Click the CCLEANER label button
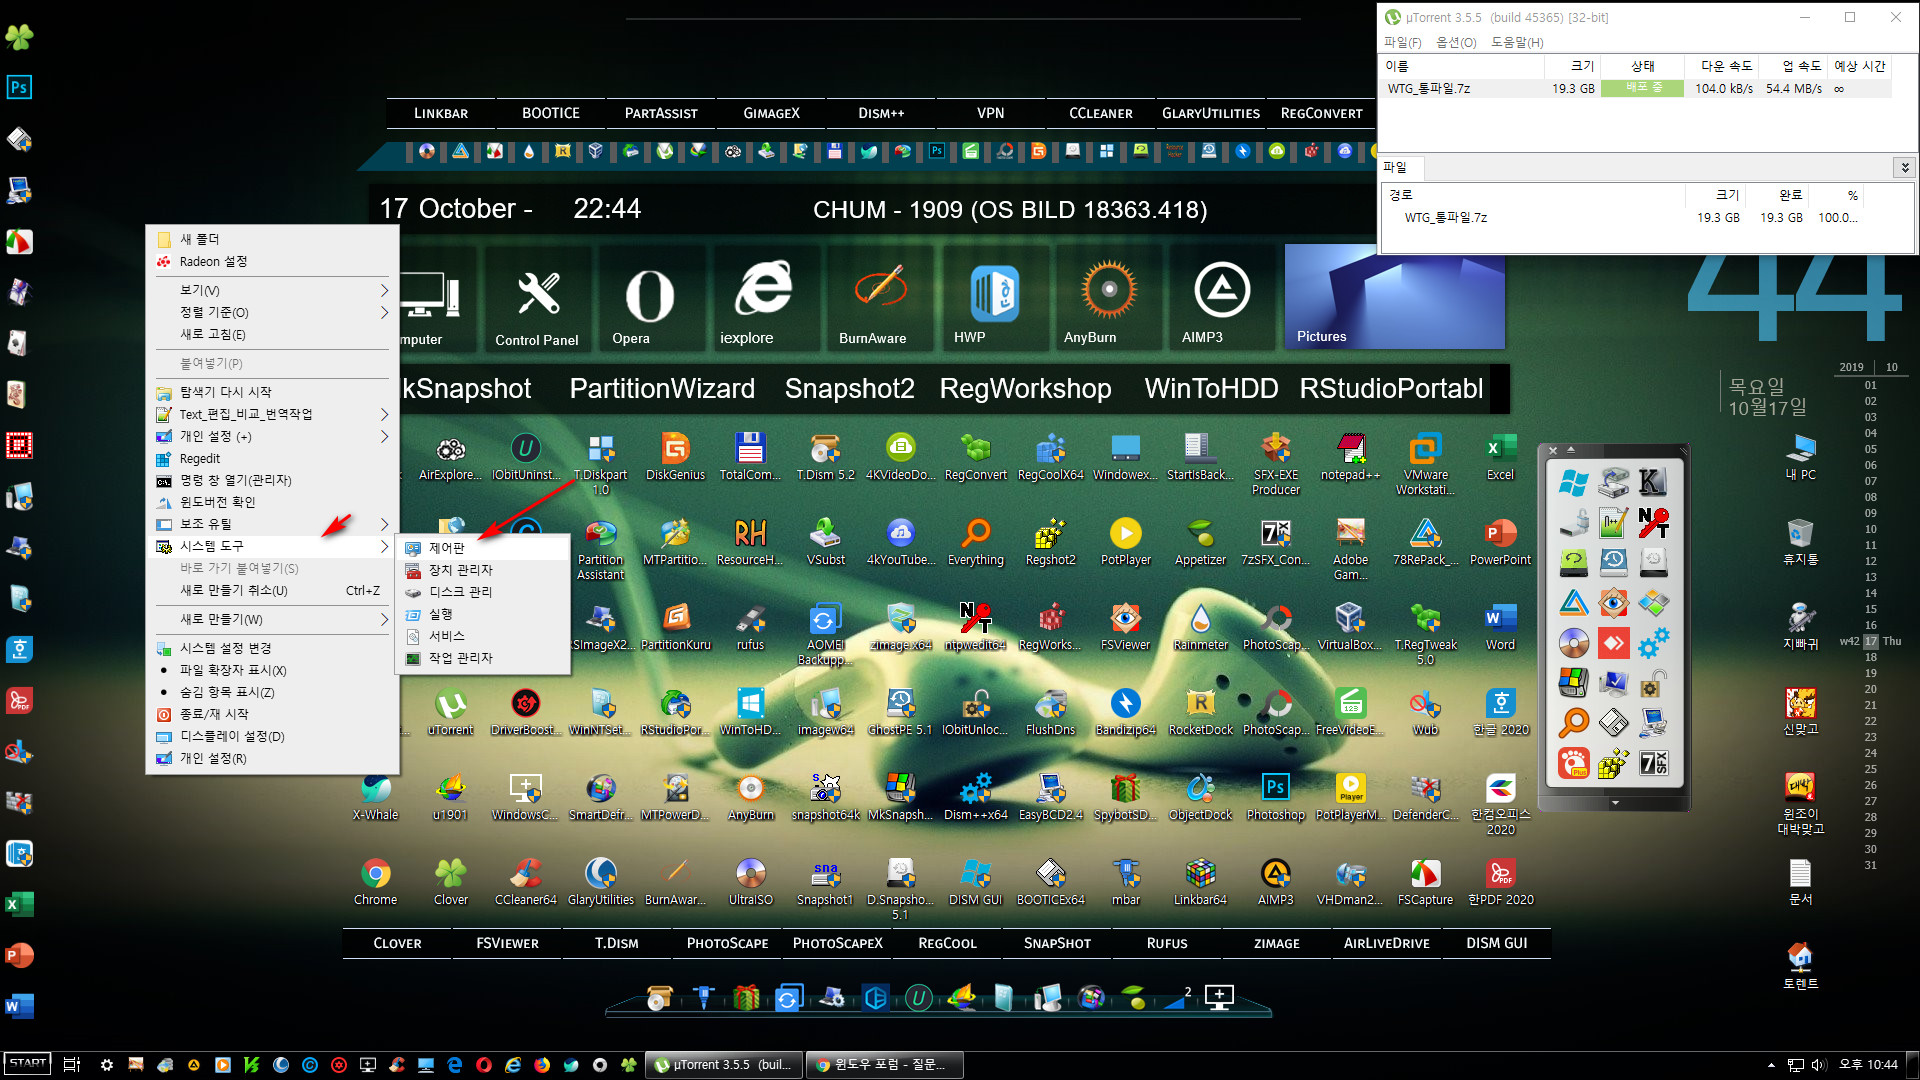The height and width of the screenshot is (1080, 1920). click(x=1100, y=113)
